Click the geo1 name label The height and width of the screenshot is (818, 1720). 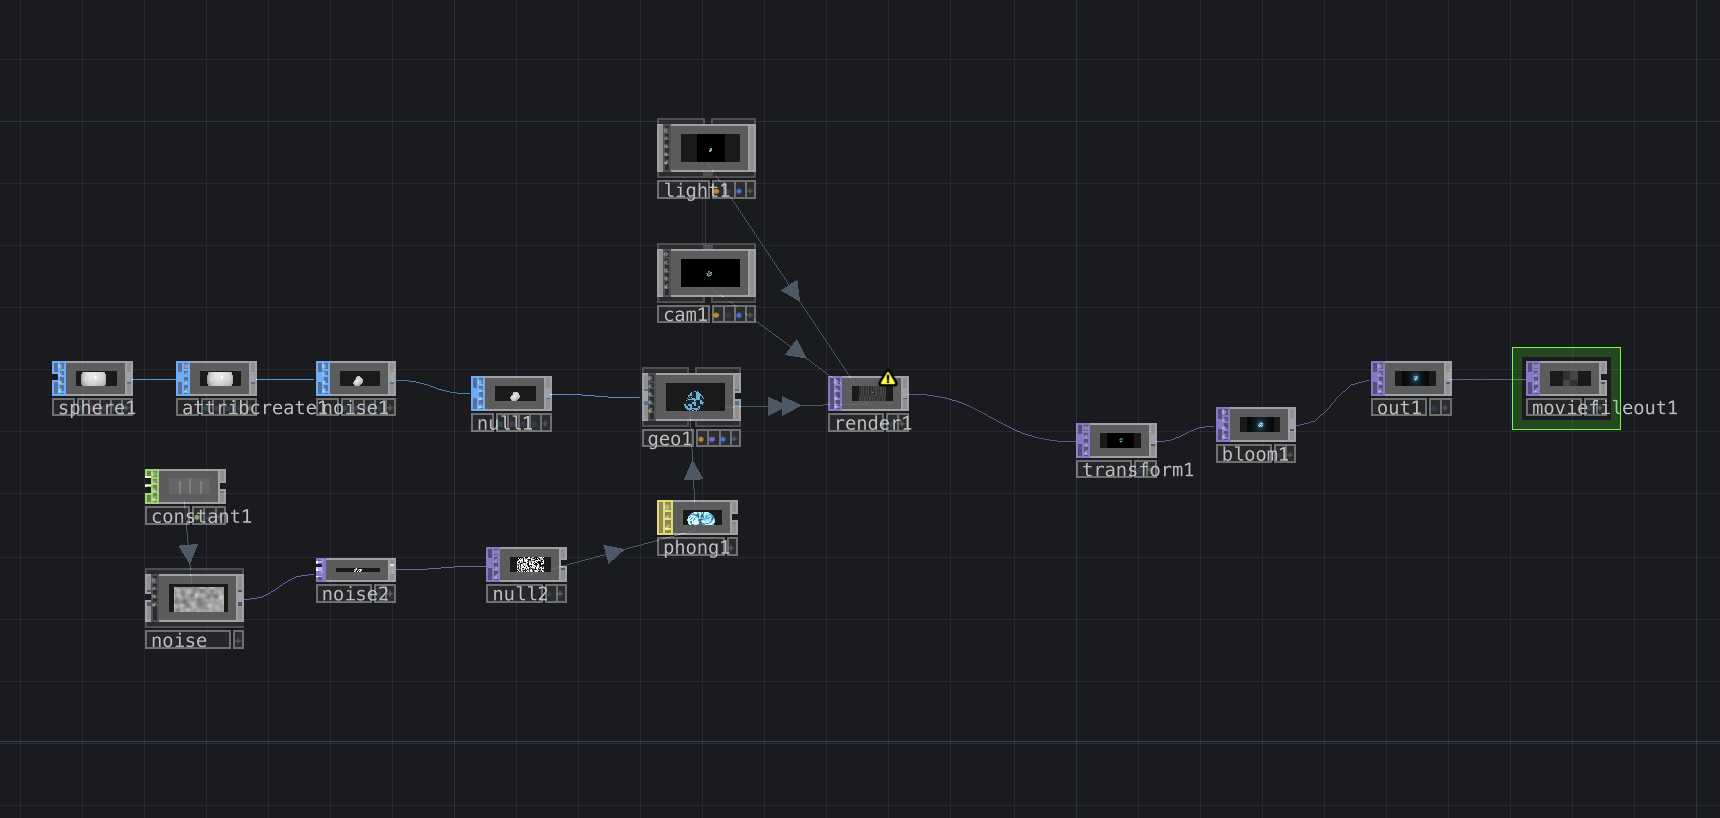point(668,439)
